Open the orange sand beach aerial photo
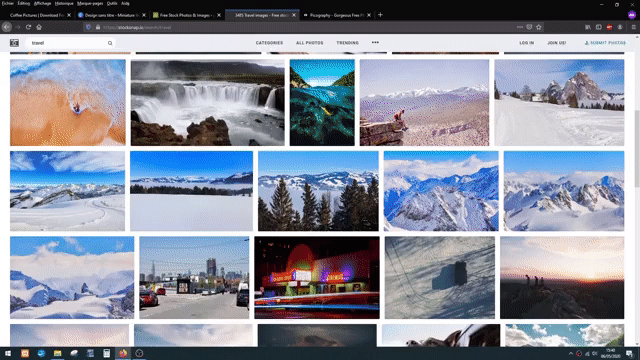 pyautogui.click(x=68, y=102)
